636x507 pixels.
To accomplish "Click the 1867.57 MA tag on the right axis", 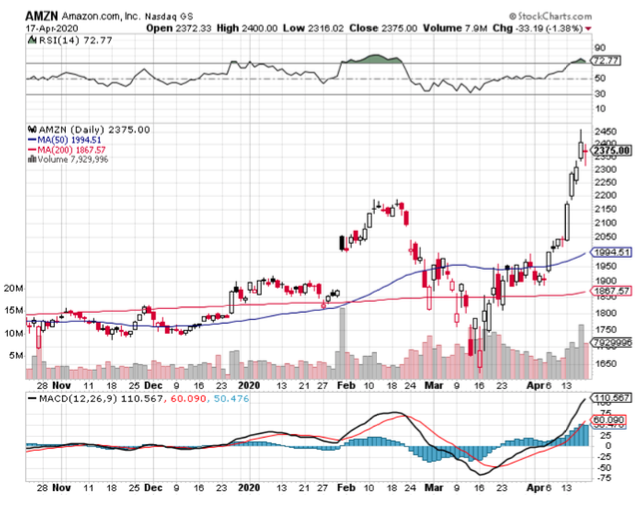I will pyautogui.click(x=612, y=291).
